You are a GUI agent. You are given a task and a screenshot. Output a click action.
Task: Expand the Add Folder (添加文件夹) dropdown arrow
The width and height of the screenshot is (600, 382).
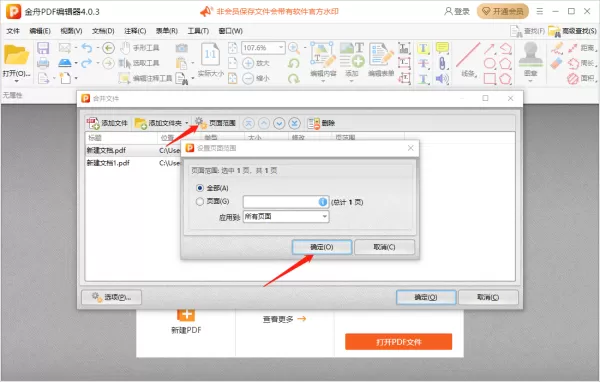[187, 123]
